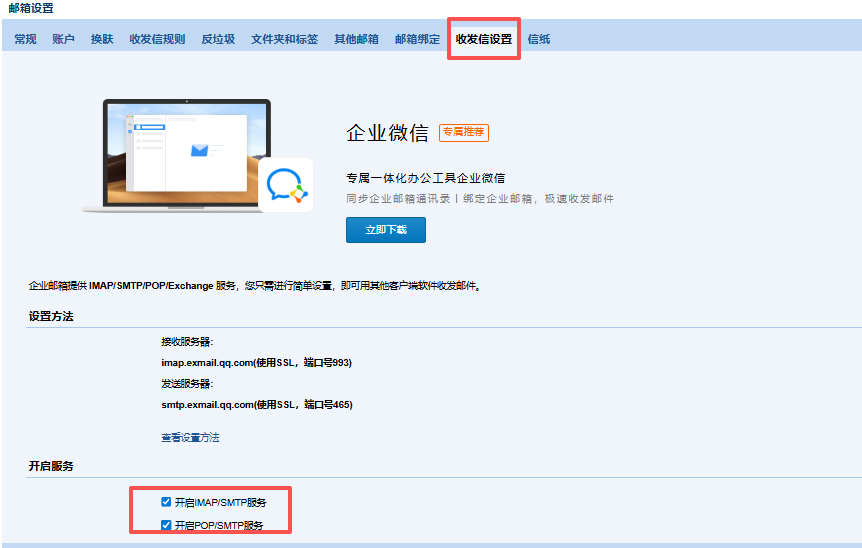Disable the 开启IMAP/SMTP服务 checkbox
The image size is (862, 548).
coord(166,502)
